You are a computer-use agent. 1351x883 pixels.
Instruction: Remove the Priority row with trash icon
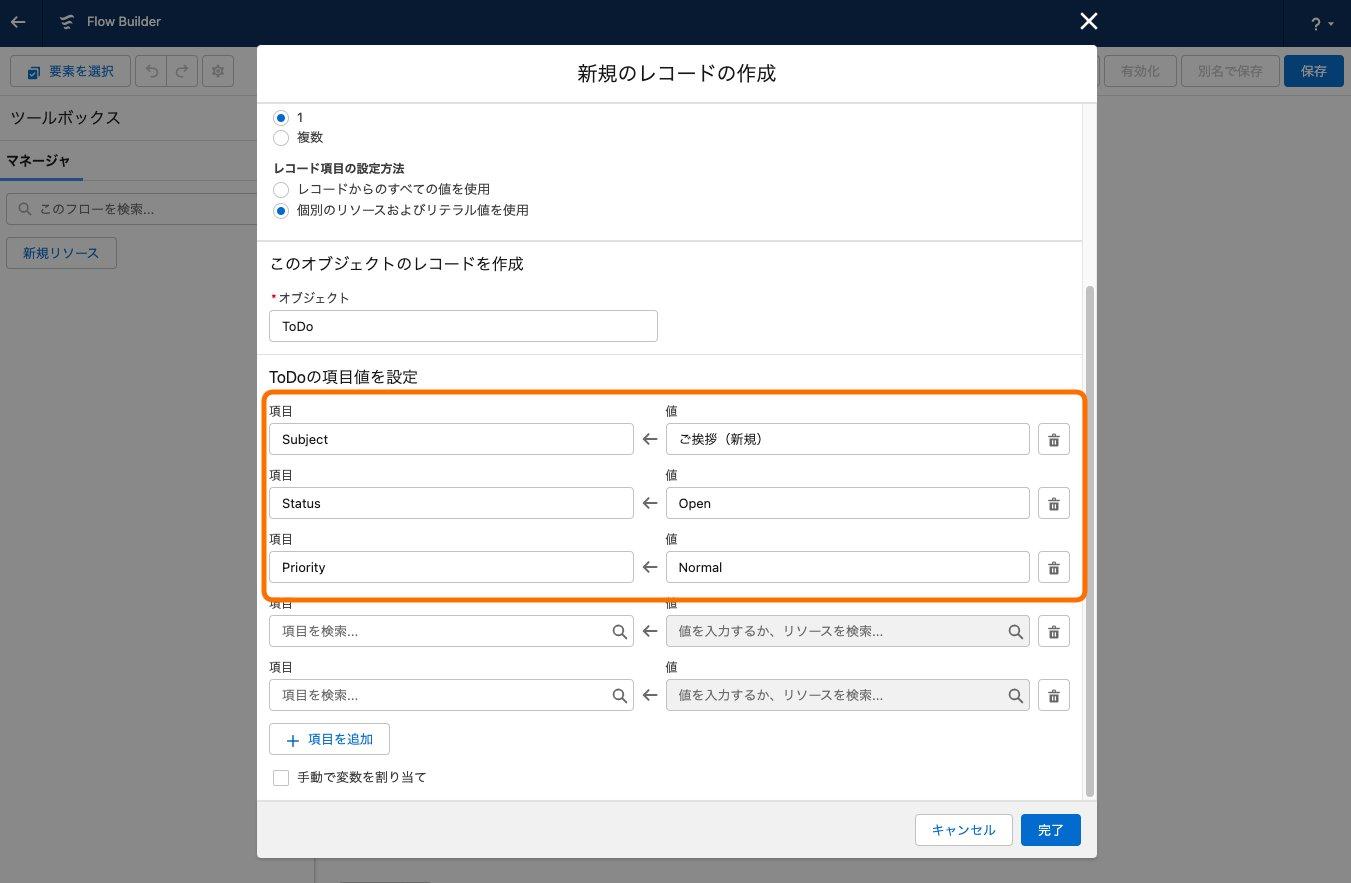1053,567
